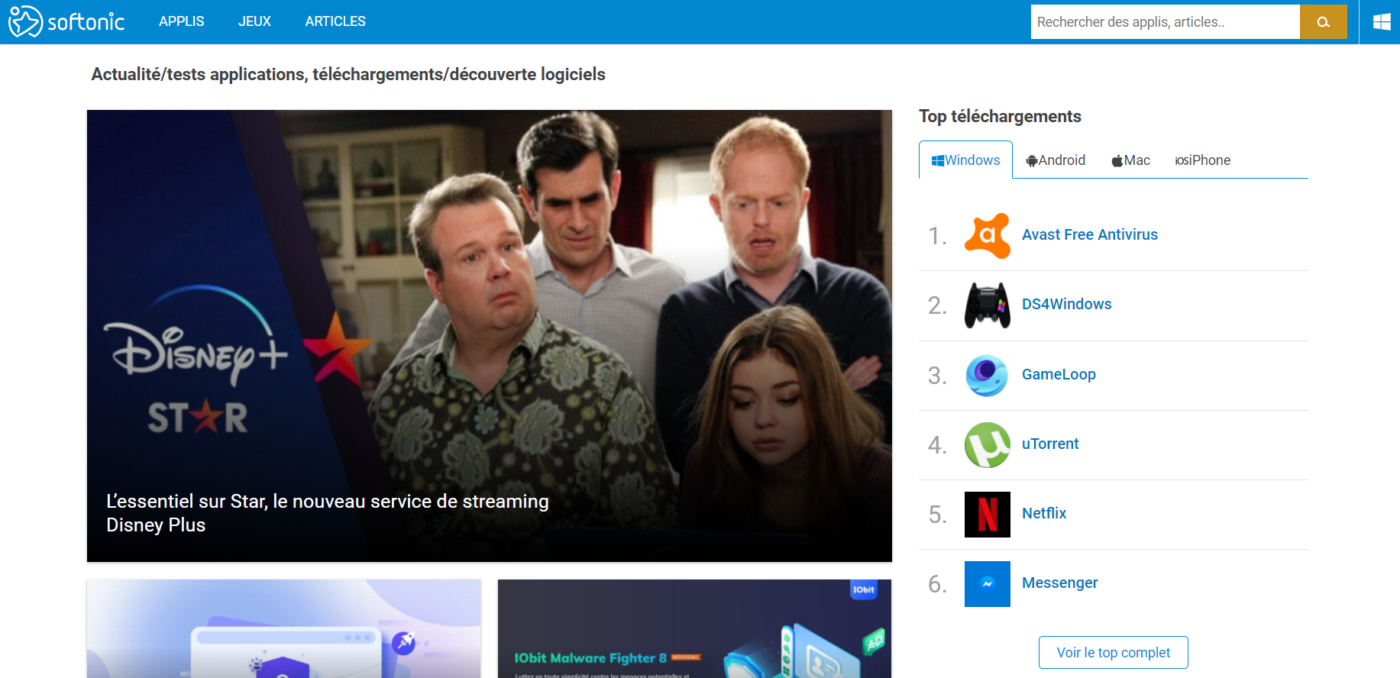
Task: Open the uTorrent app icon
Action: tap(987, 445)
